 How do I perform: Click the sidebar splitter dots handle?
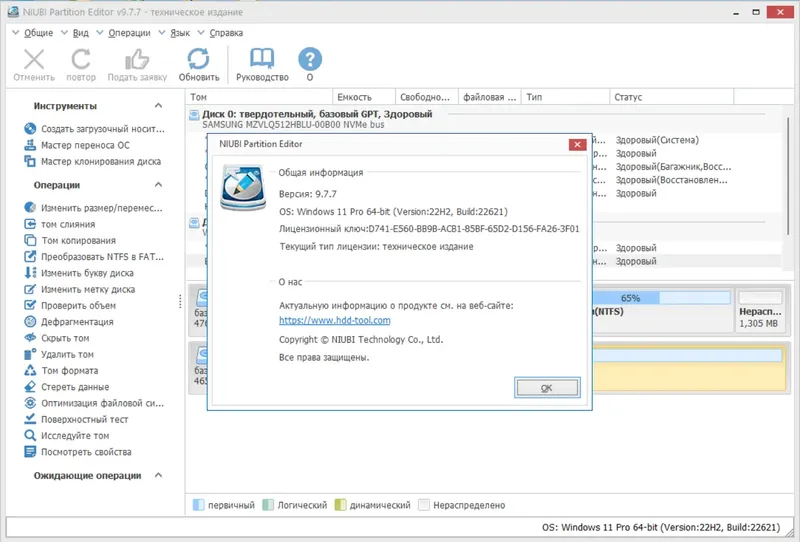click(180, 302)
